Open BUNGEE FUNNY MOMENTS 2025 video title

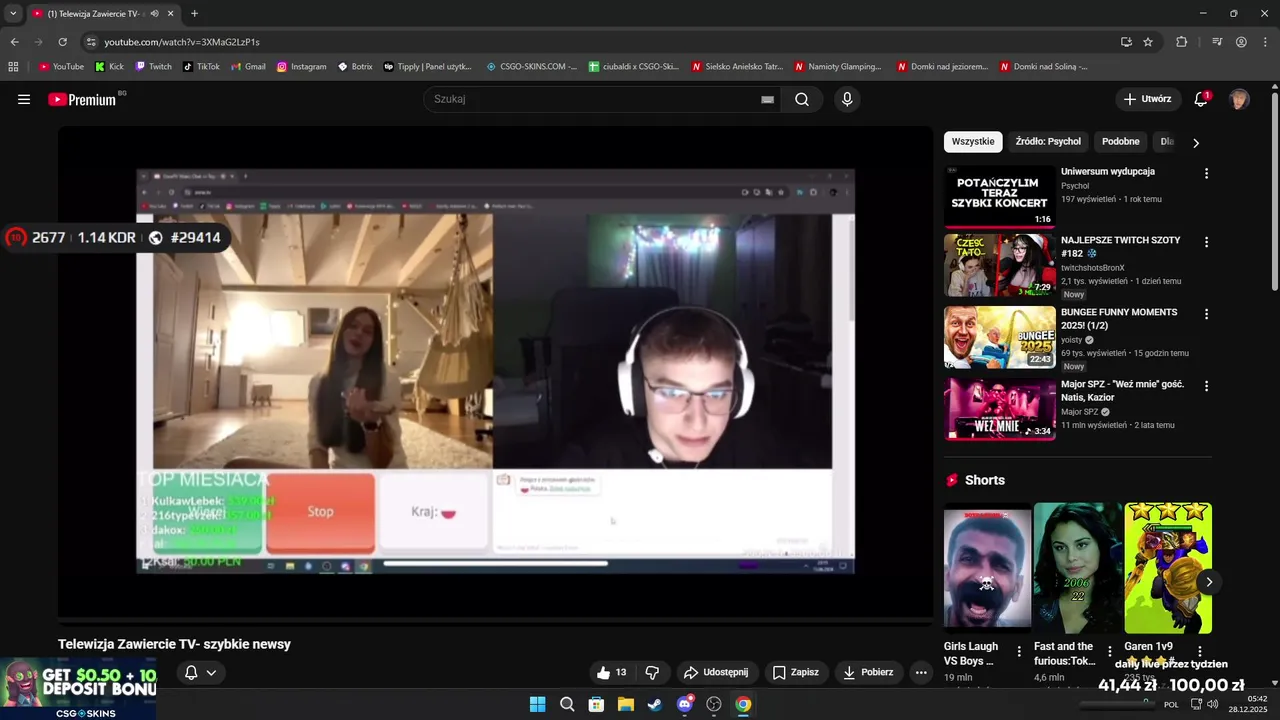point(1119,319)
